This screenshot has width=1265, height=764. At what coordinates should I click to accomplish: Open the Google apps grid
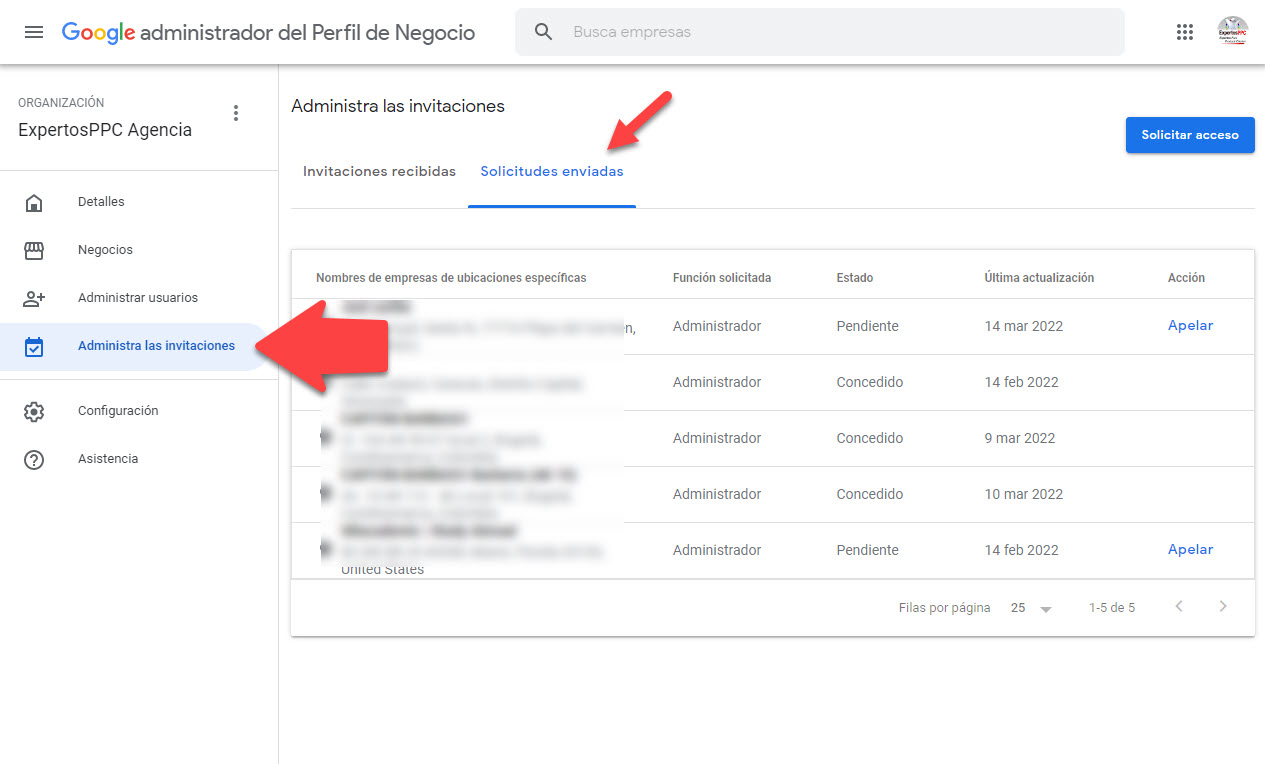1185,32
